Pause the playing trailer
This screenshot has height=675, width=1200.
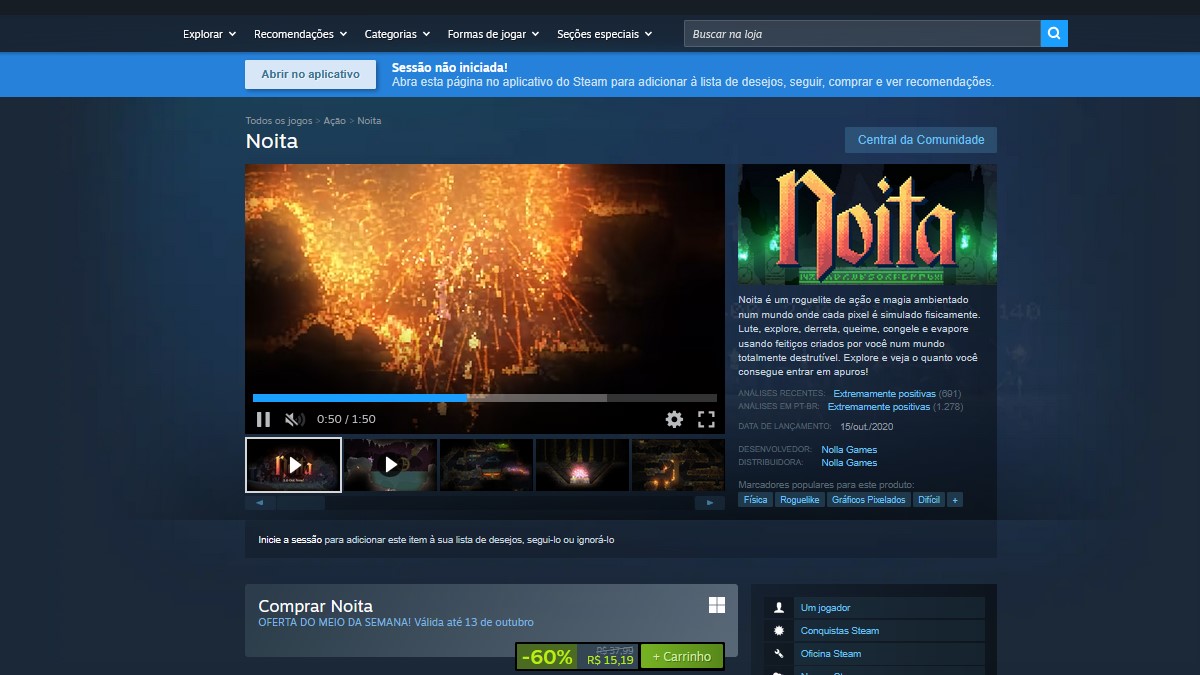tap(264, 419)
